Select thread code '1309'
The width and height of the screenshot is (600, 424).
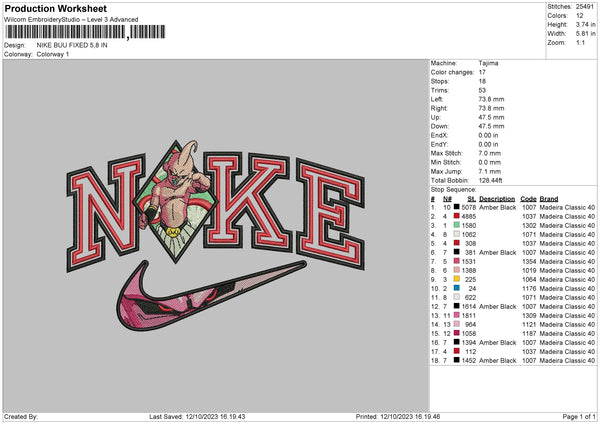tap(529, 315)
